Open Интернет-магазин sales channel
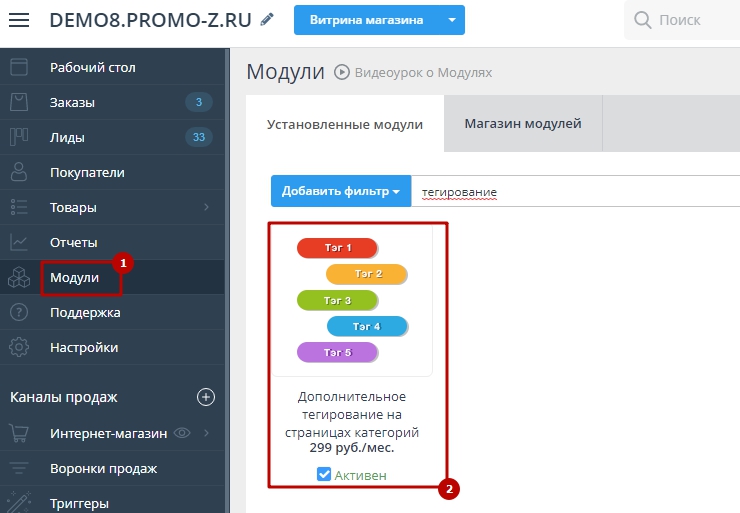Screen dimensions: 740x513 pos(109,433)
